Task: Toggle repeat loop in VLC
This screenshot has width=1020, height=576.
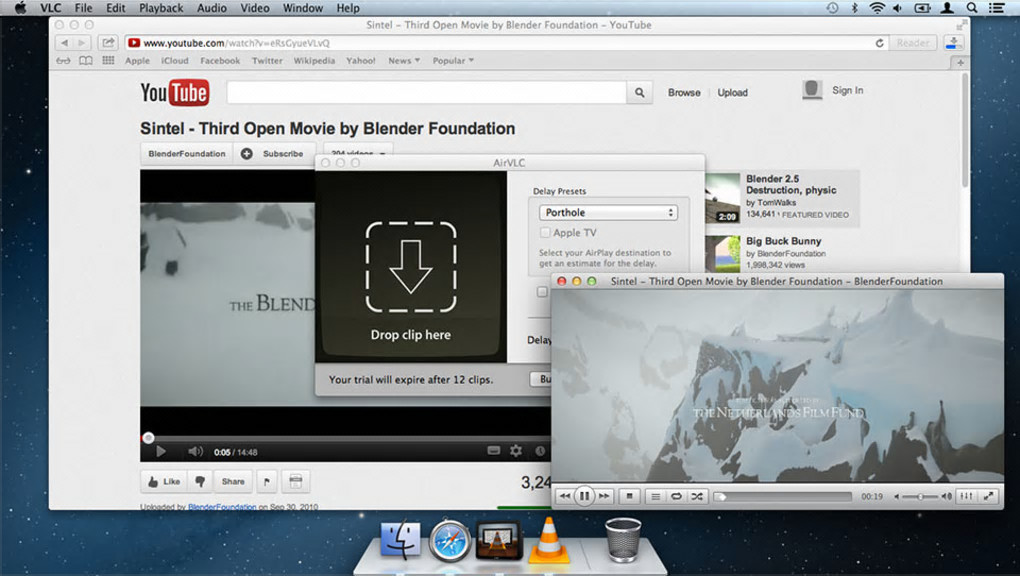Action: pyautogui.click(x=677, y=496)
